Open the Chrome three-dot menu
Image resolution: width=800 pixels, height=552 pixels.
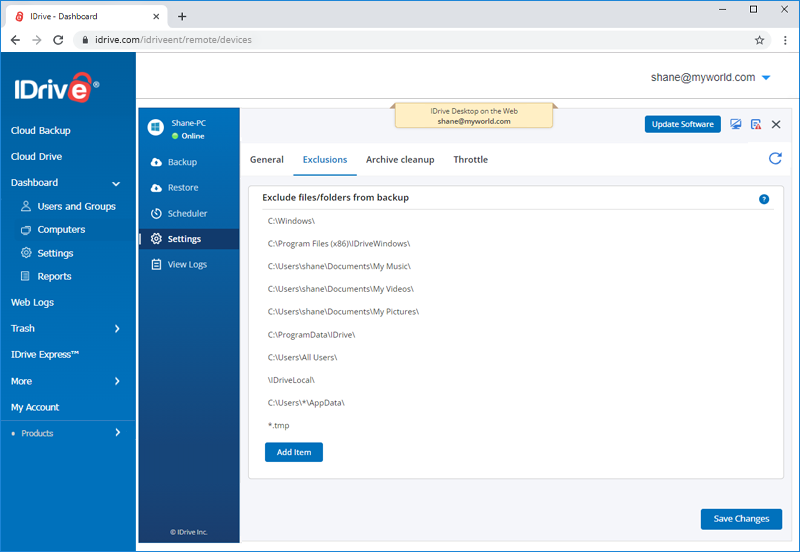coord(785,40)
